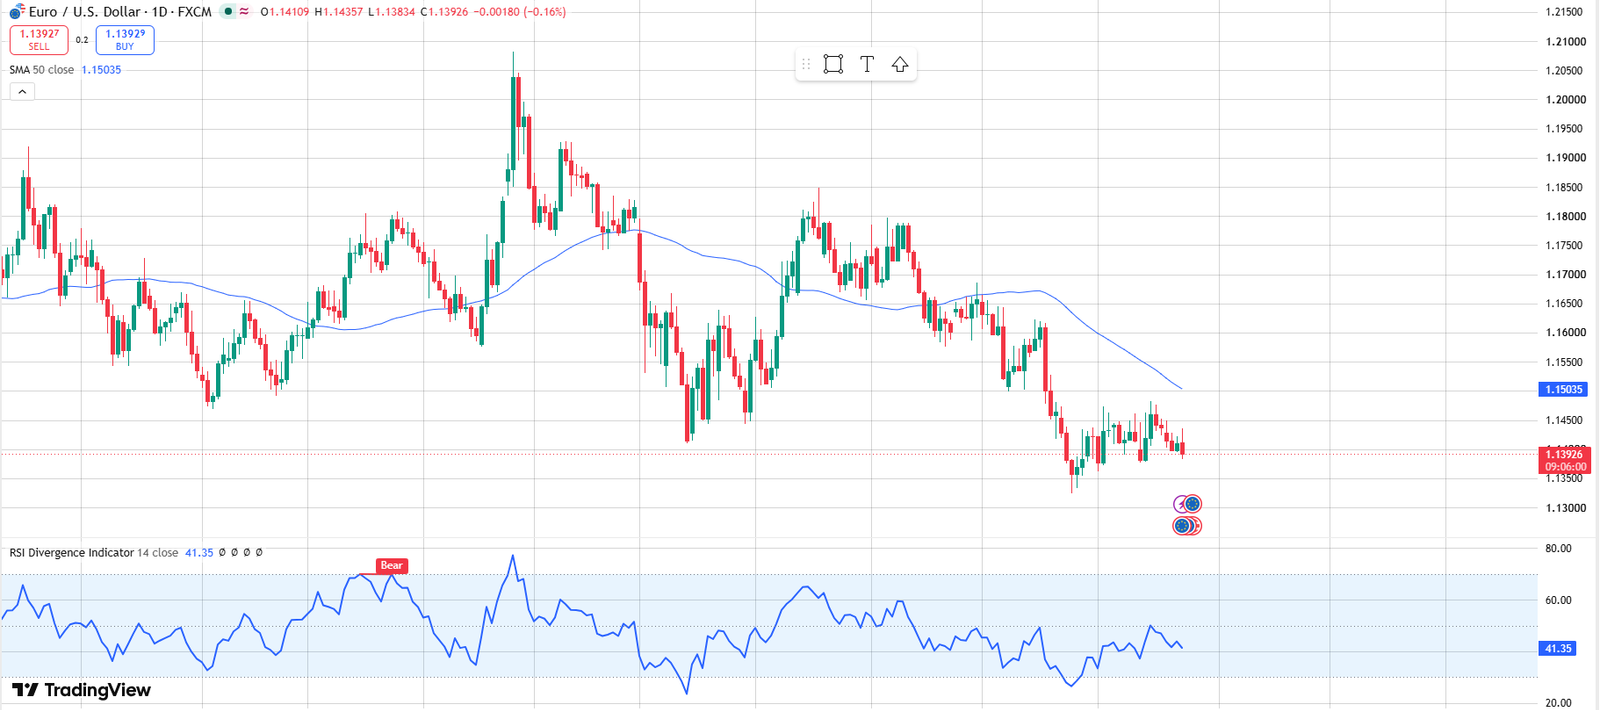
Task: Click the close price C1.13926
Action: tap(444, 12)
